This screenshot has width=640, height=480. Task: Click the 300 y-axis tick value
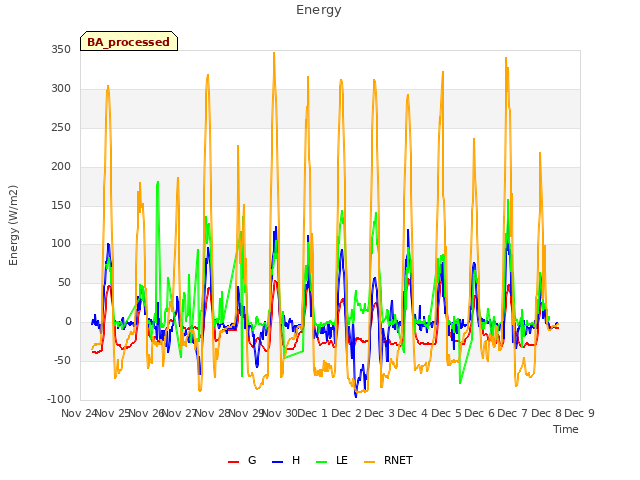click(x=61, y=89)
